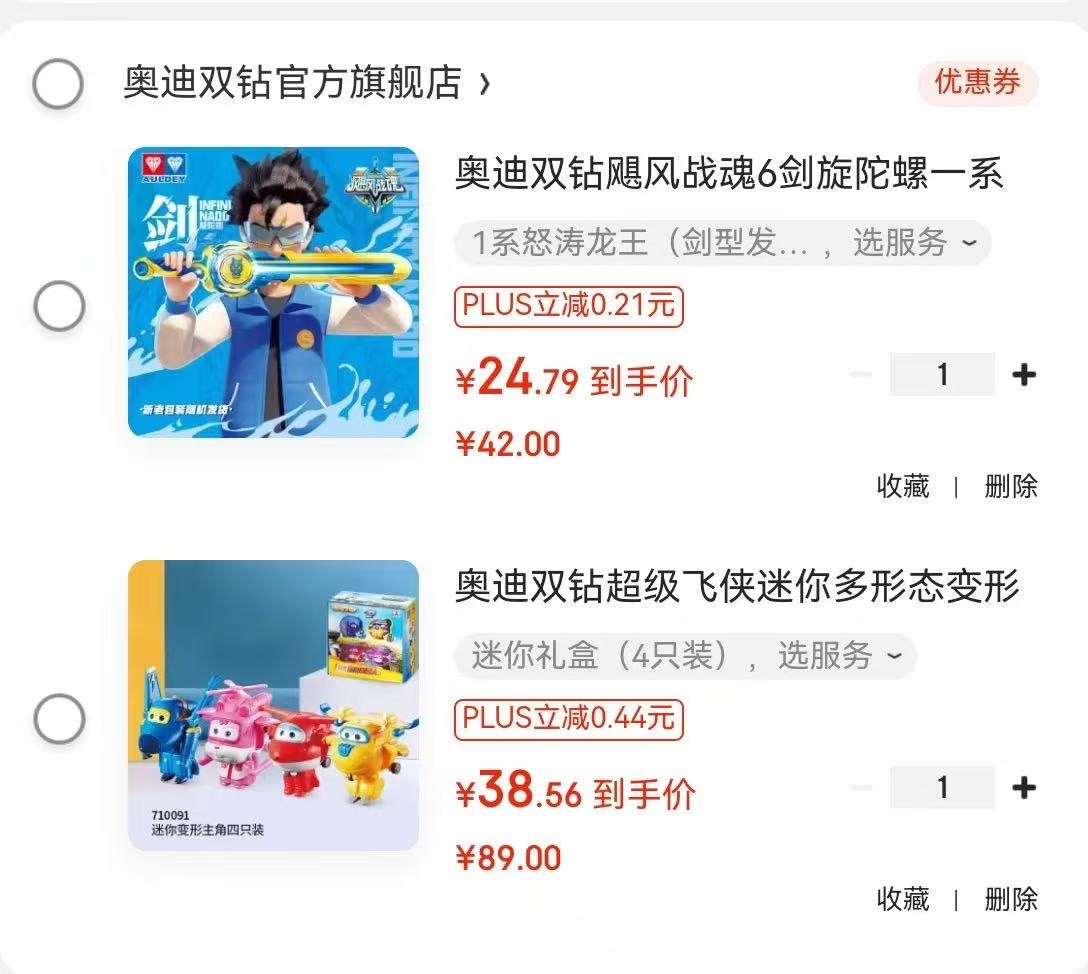The height and width of the screenshot is (974, 1088).
Task: Click quantity field of the ¥38.56 item
Action: pos(942,787)
